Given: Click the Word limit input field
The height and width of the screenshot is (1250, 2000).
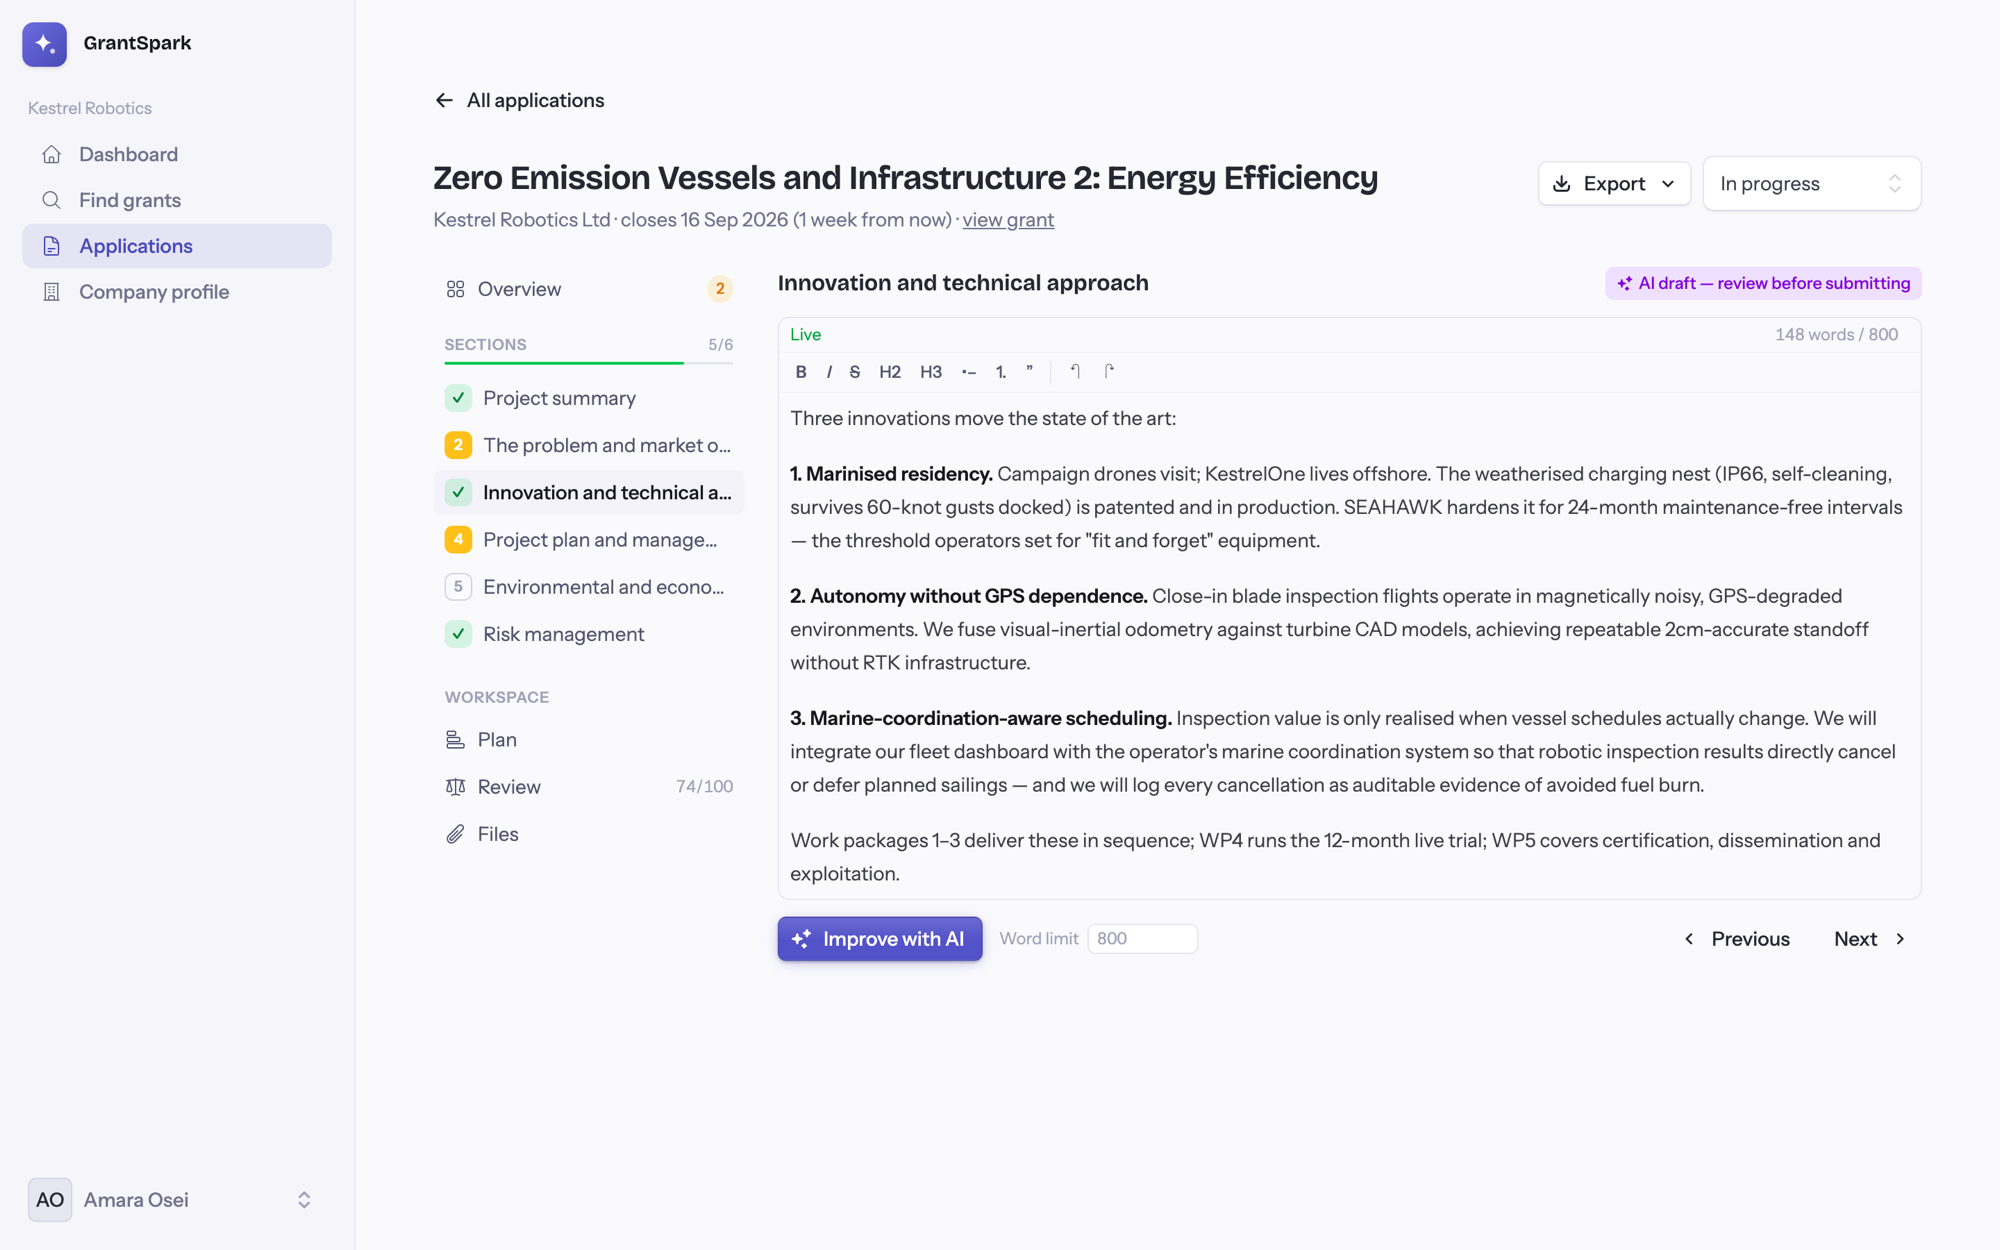Looking at the screenshot, I should (1142, 939).
